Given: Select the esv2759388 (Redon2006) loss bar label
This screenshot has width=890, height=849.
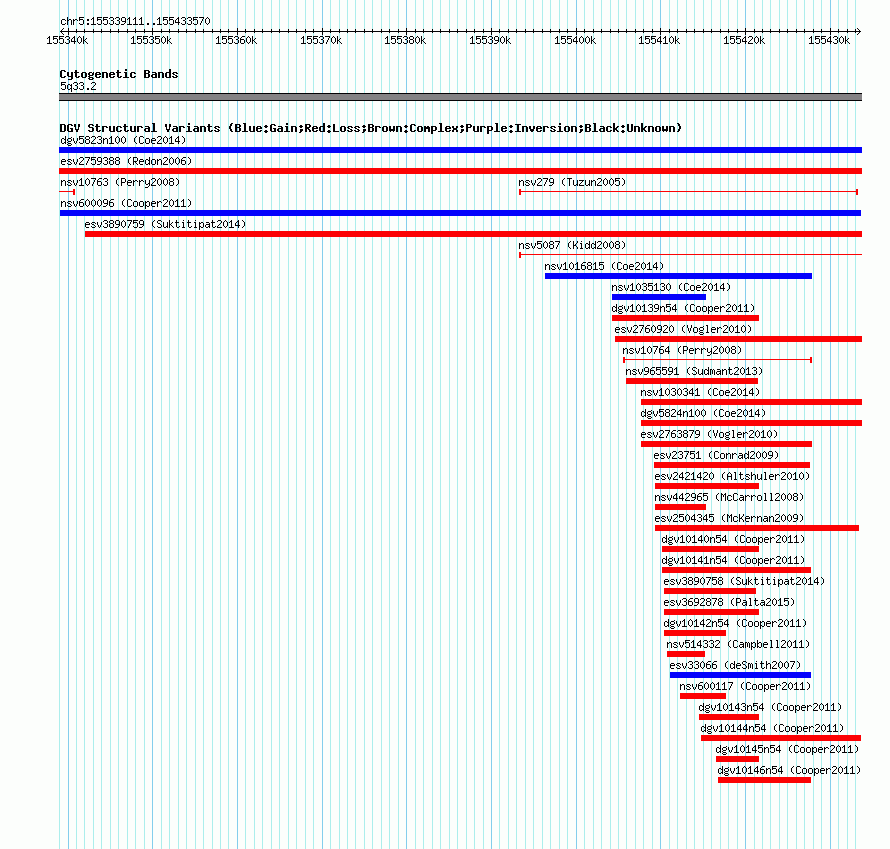Looking at the screenshot, I should coord(126,161).
